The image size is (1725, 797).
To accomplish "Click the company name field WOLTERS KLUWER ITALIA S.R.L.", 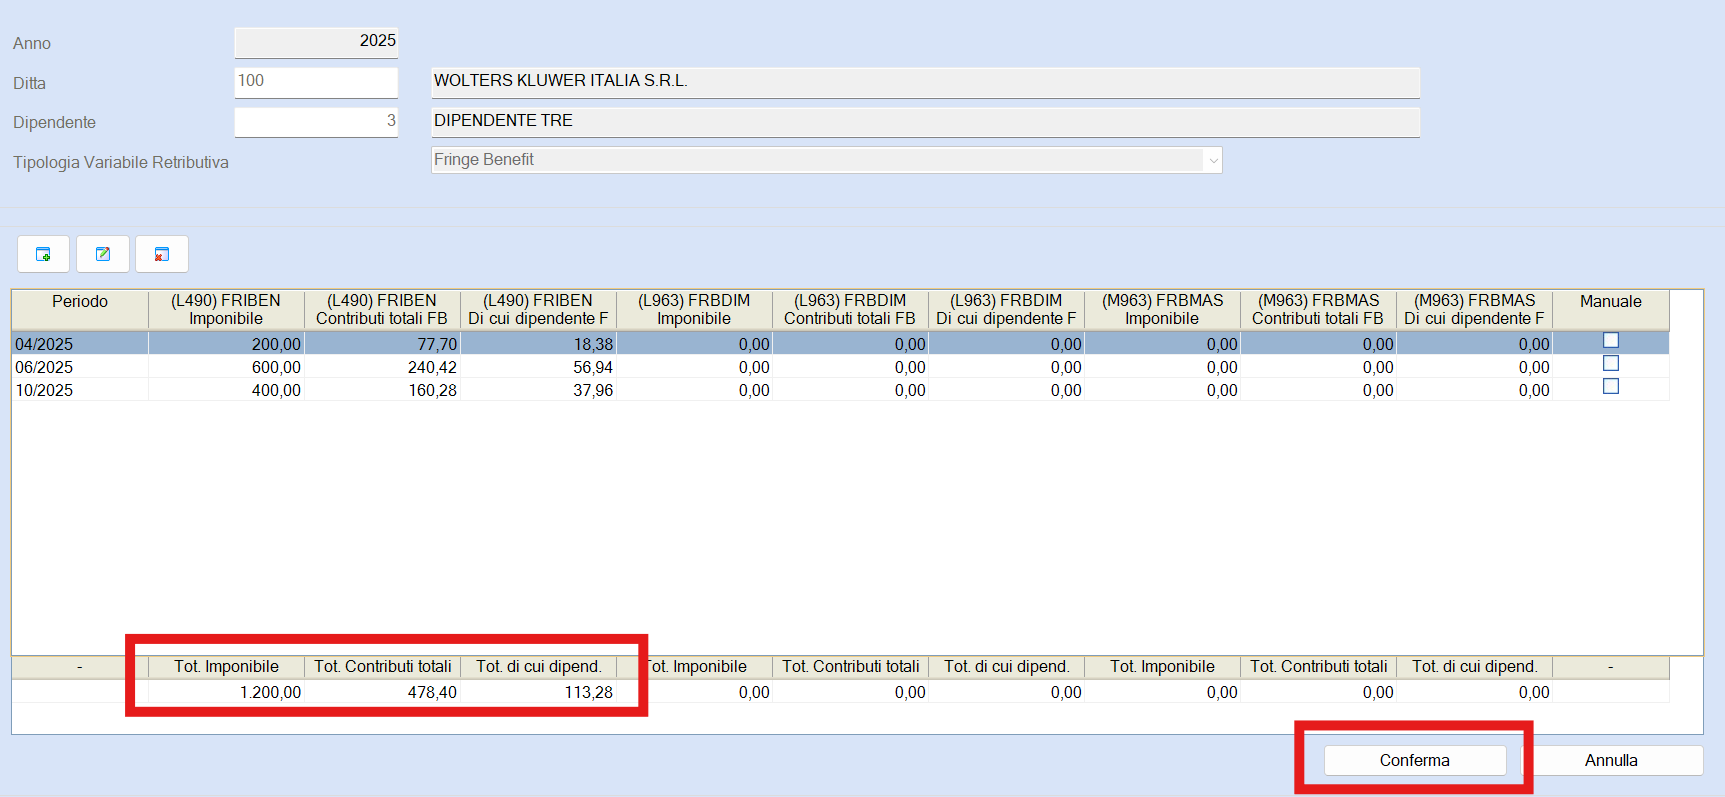I will click(x=925, y=82).
